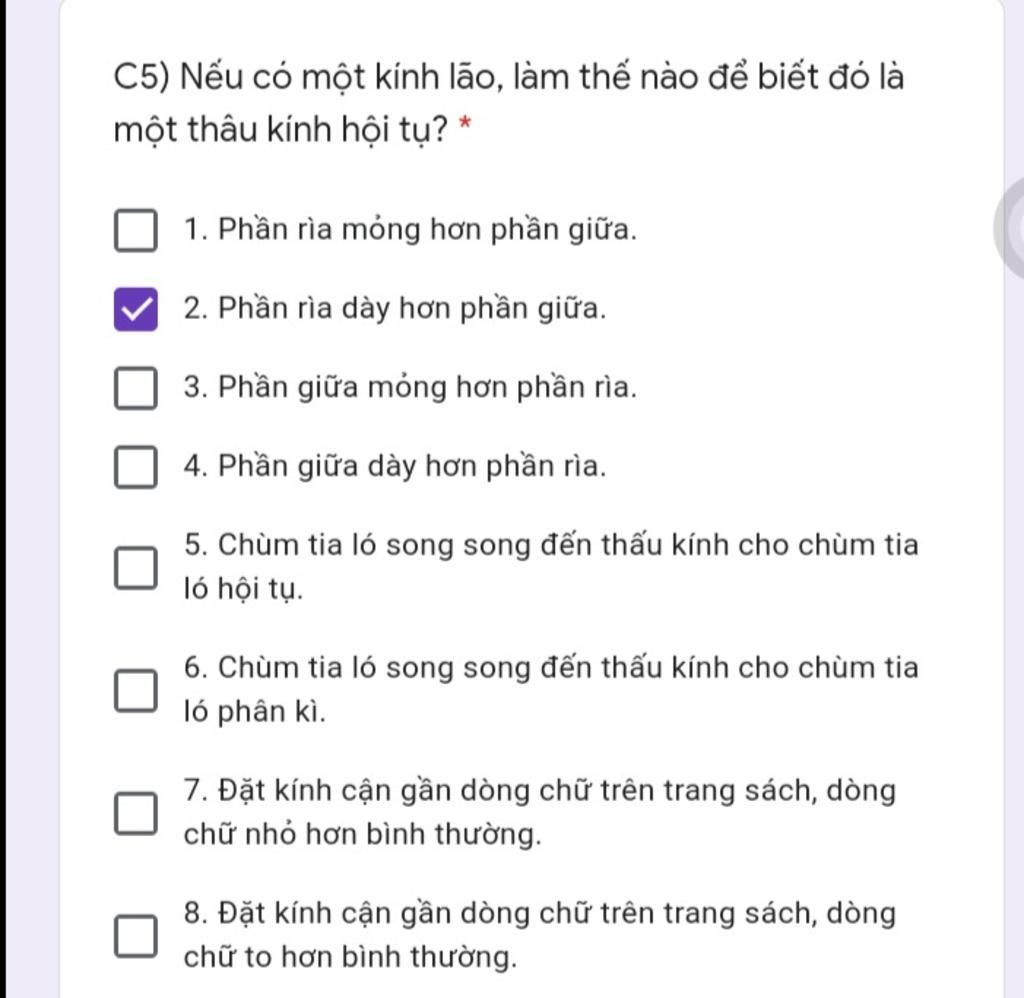1024x998 pixels.
Task: Check box 7 'dòng chữ nhỏ hơn bình thường'
Action: 136,813
